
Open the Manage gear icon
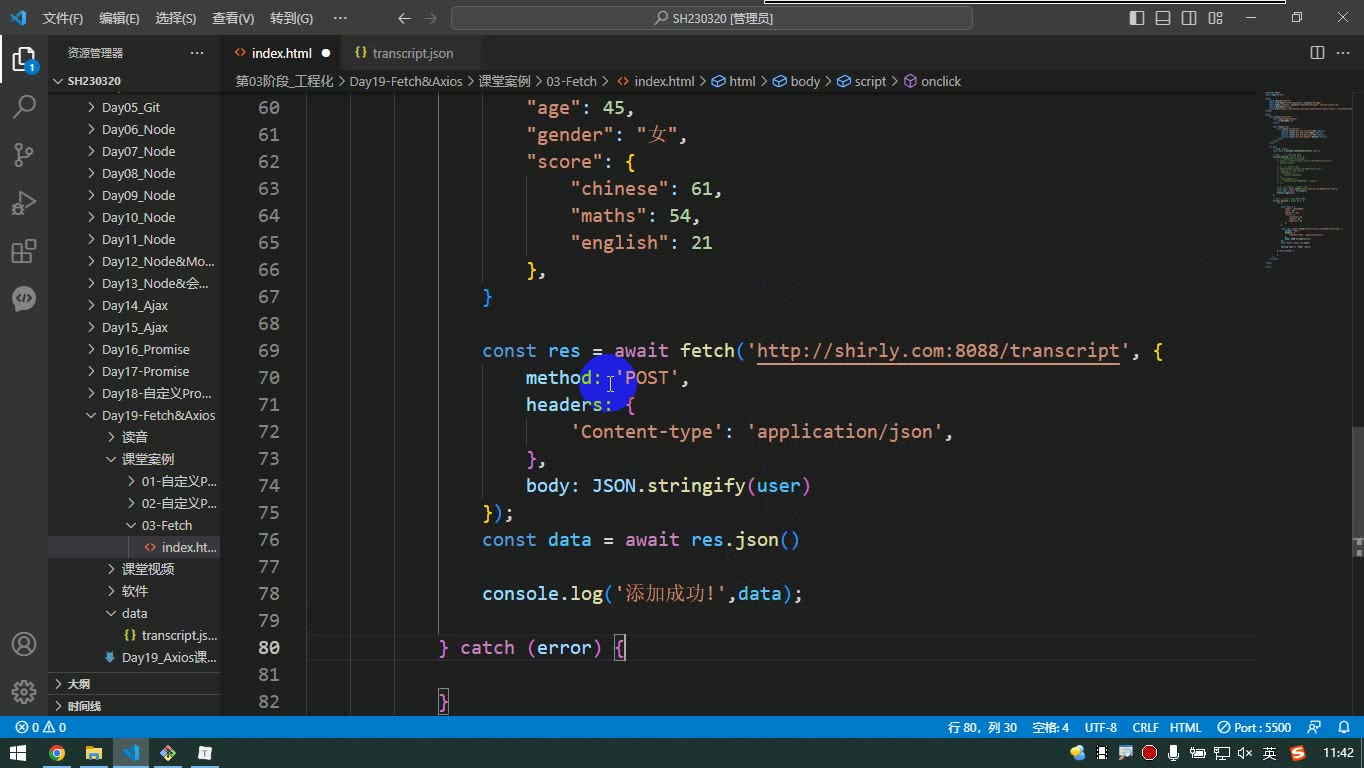coord(24,692)
